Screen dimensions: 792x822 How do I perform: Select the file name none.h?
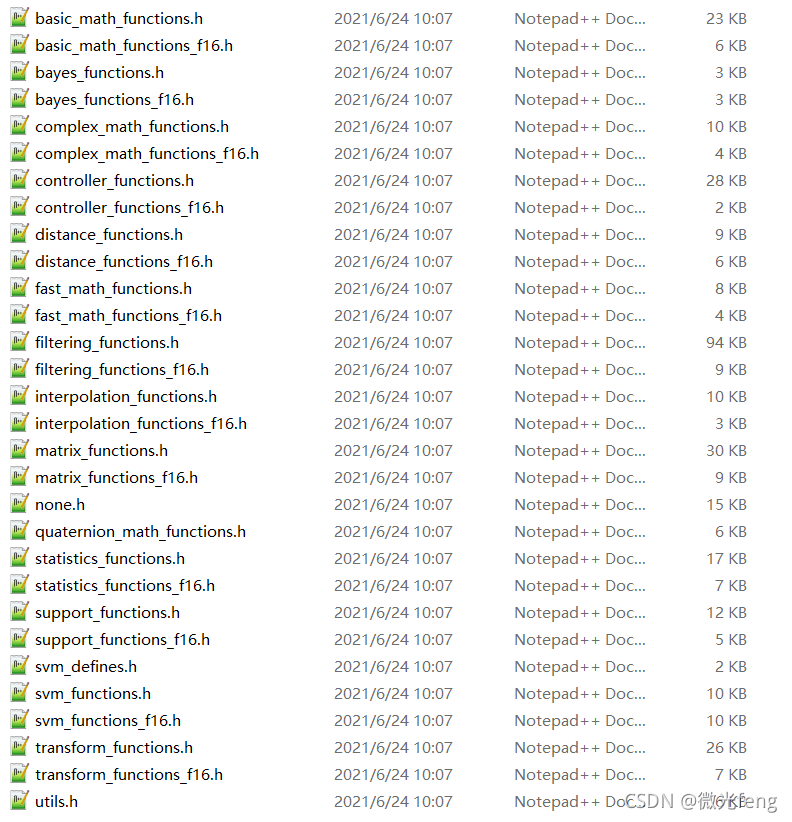tap(60, 505)
